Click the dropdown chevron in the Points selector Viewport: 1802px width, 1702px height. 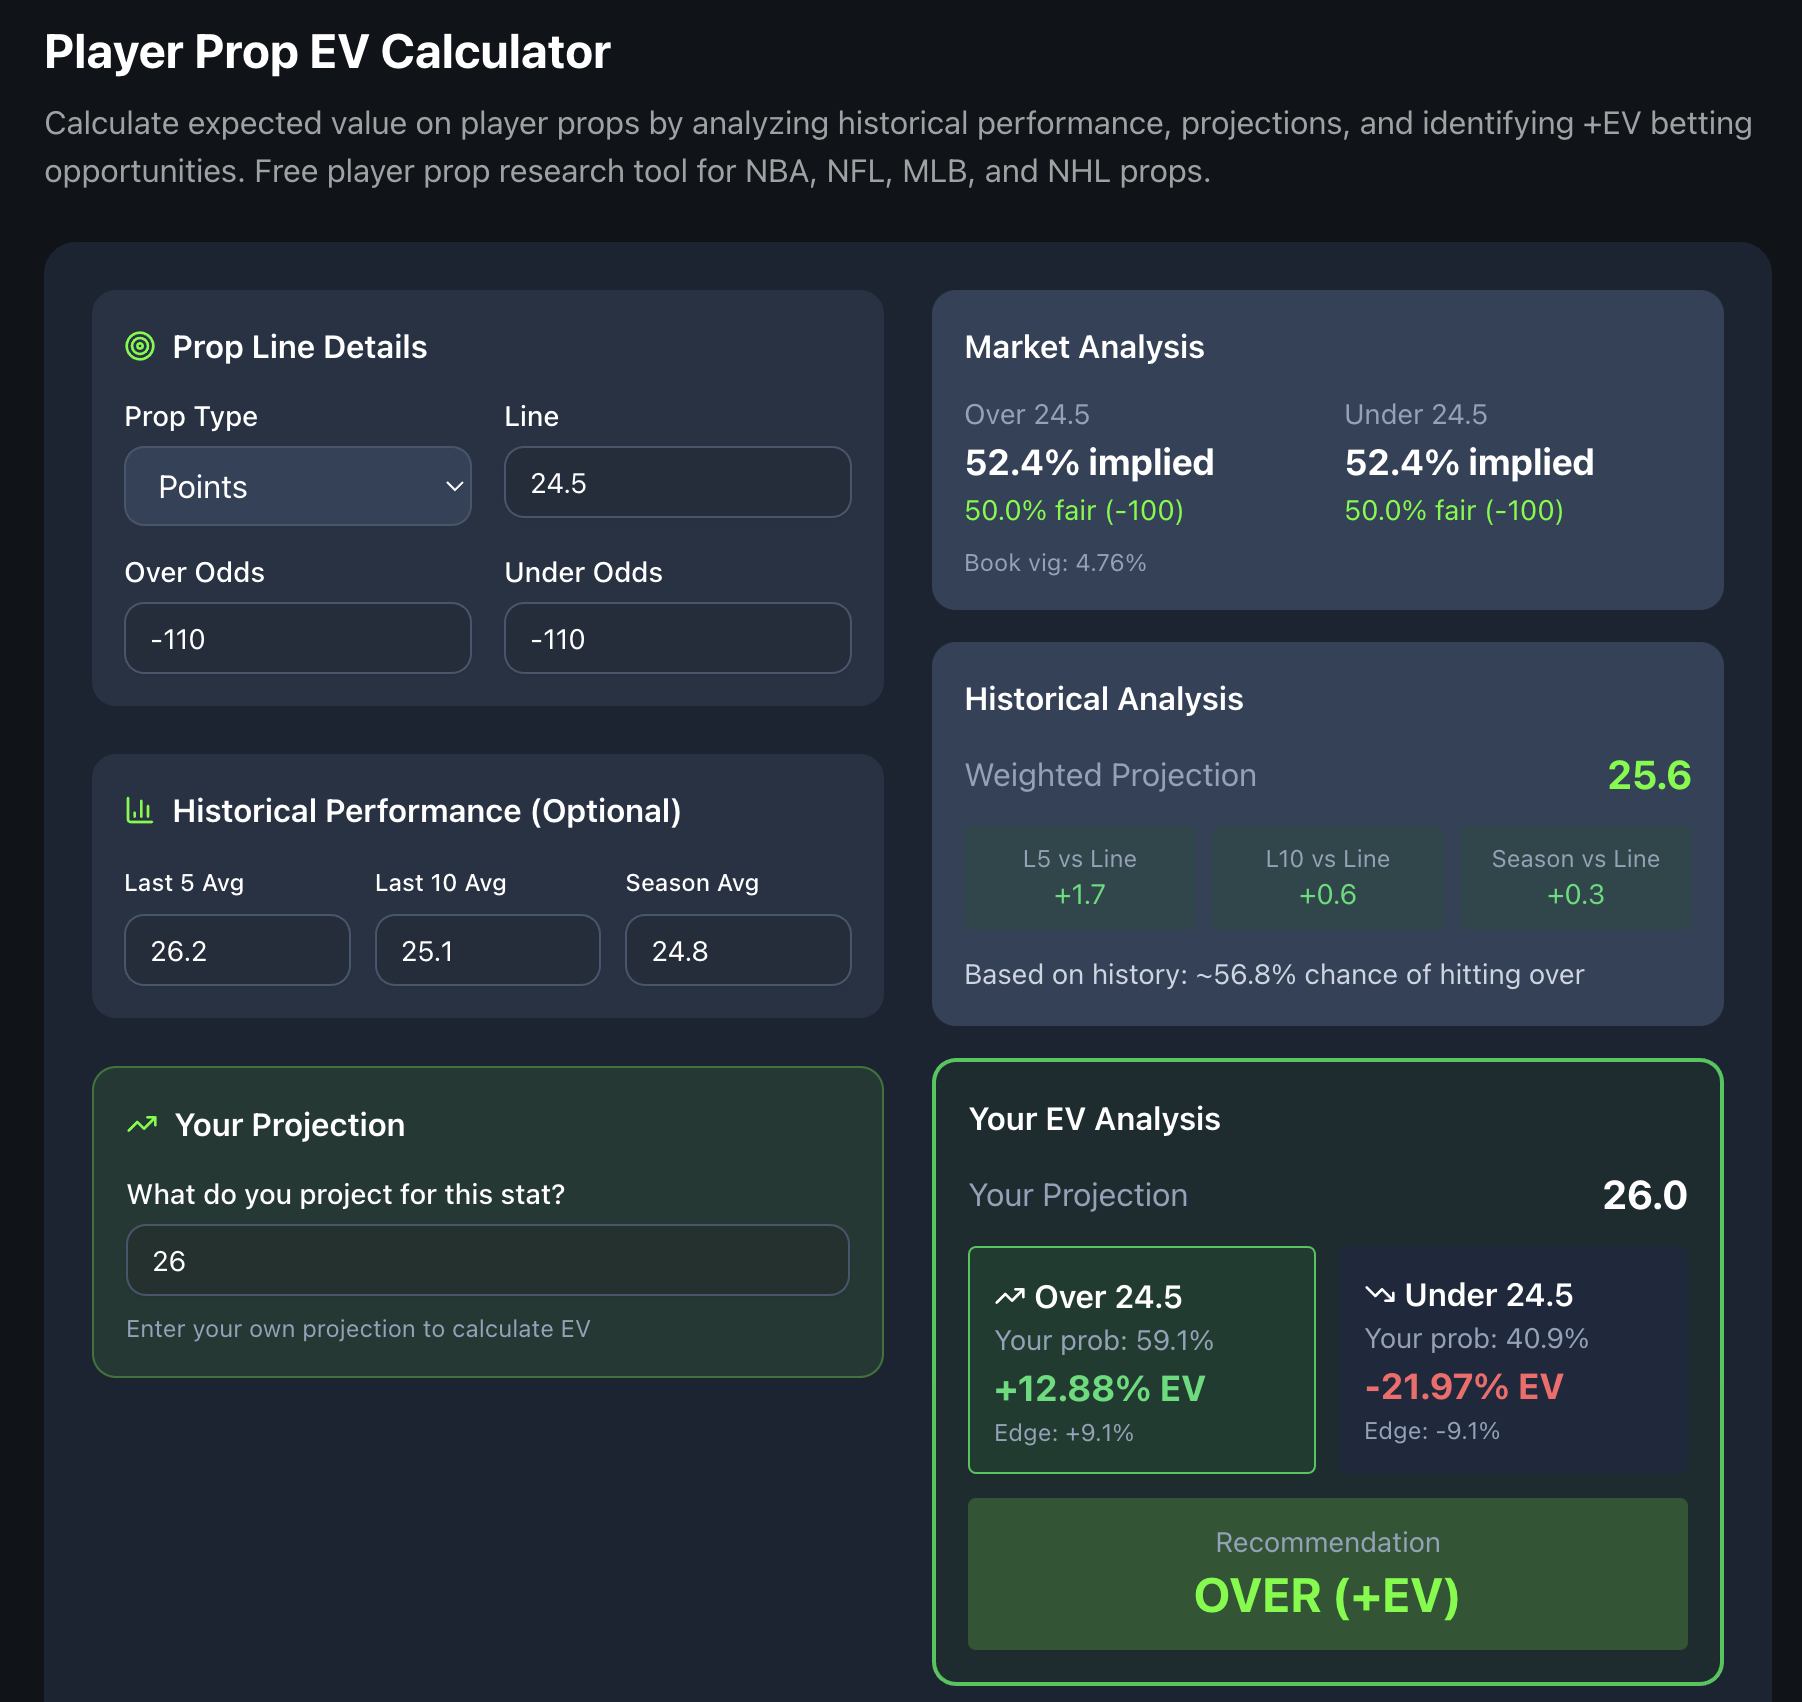[455, 487]
